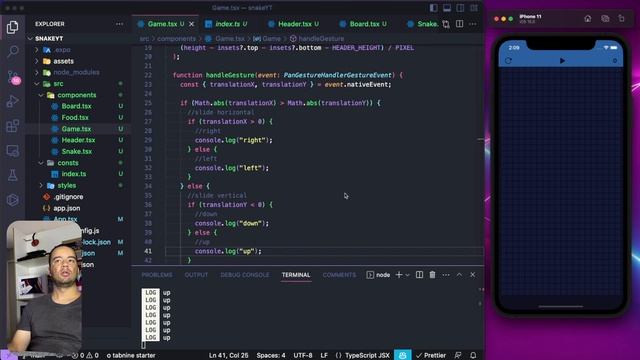Select the node terminal instance
The image size is (640, 360).
point(378,275)
